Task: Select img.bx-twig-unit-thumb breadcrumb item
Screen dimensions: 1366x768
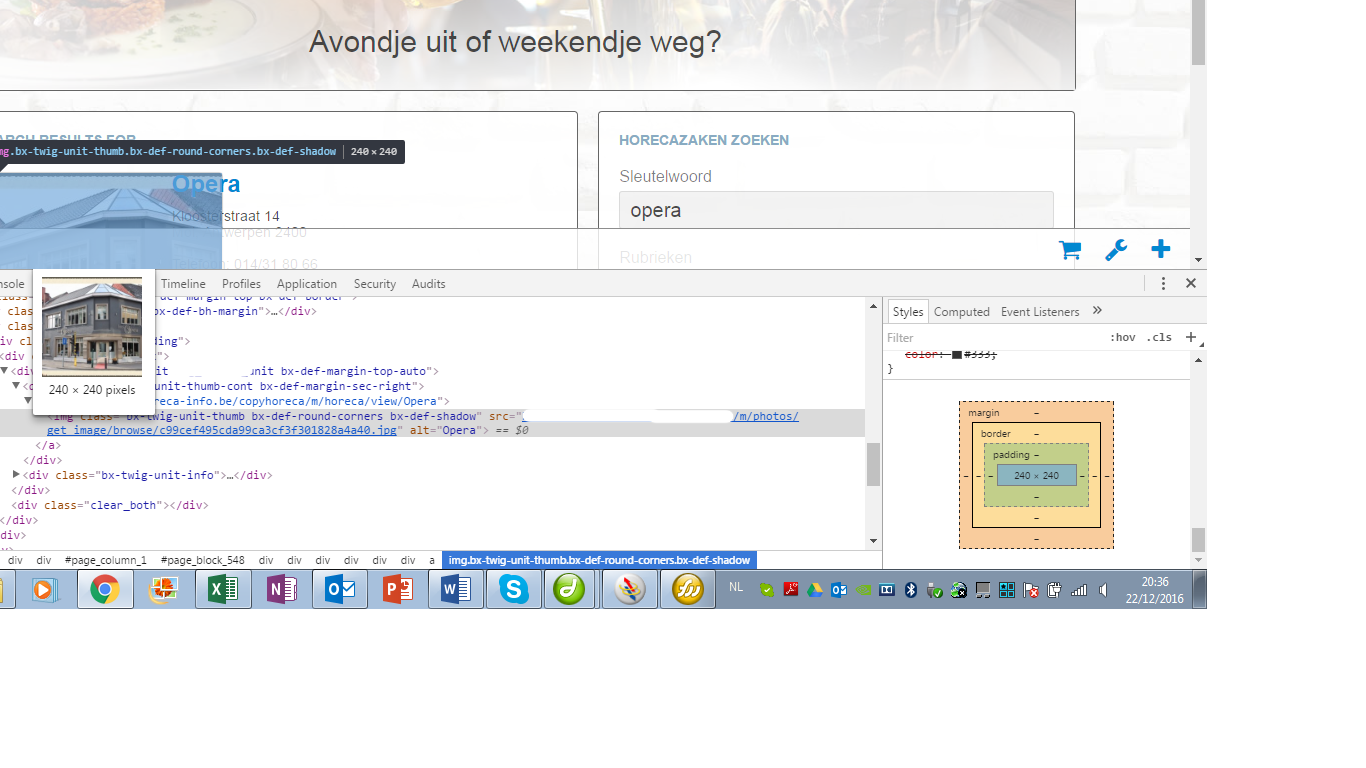Action: [x=599, y=561]
